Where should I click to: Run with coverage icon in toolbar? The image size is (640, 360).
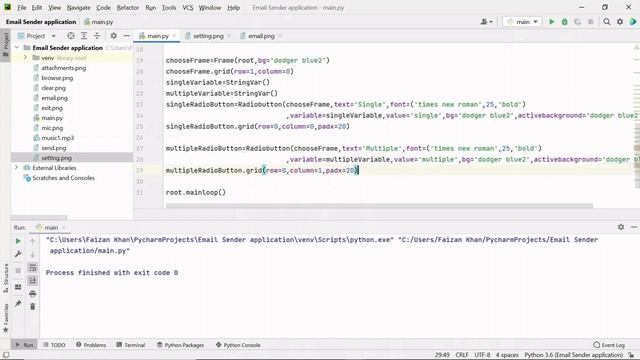pyautogui.click(x=577, y=22)
